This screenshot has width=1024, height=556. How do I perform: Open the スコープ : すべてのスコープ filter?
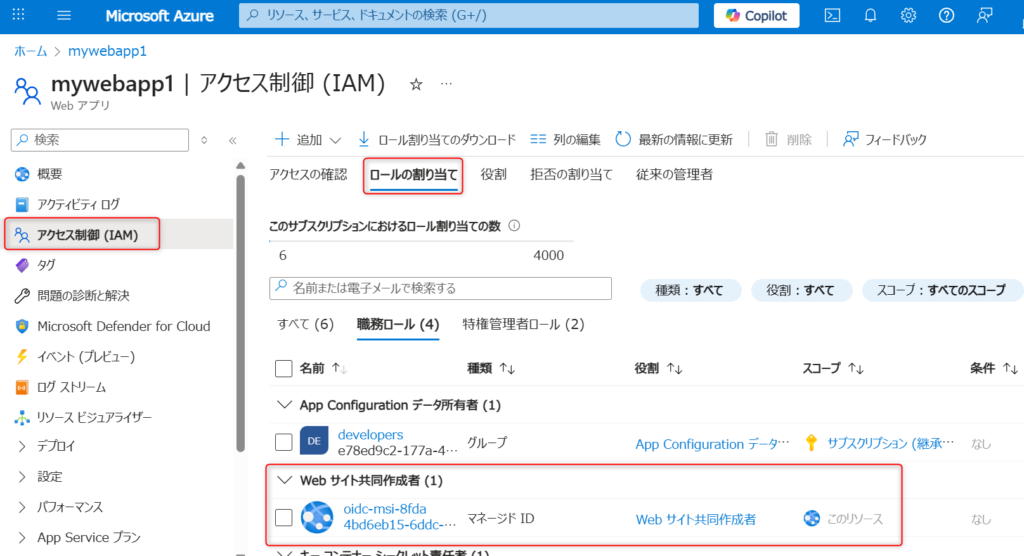942,290
